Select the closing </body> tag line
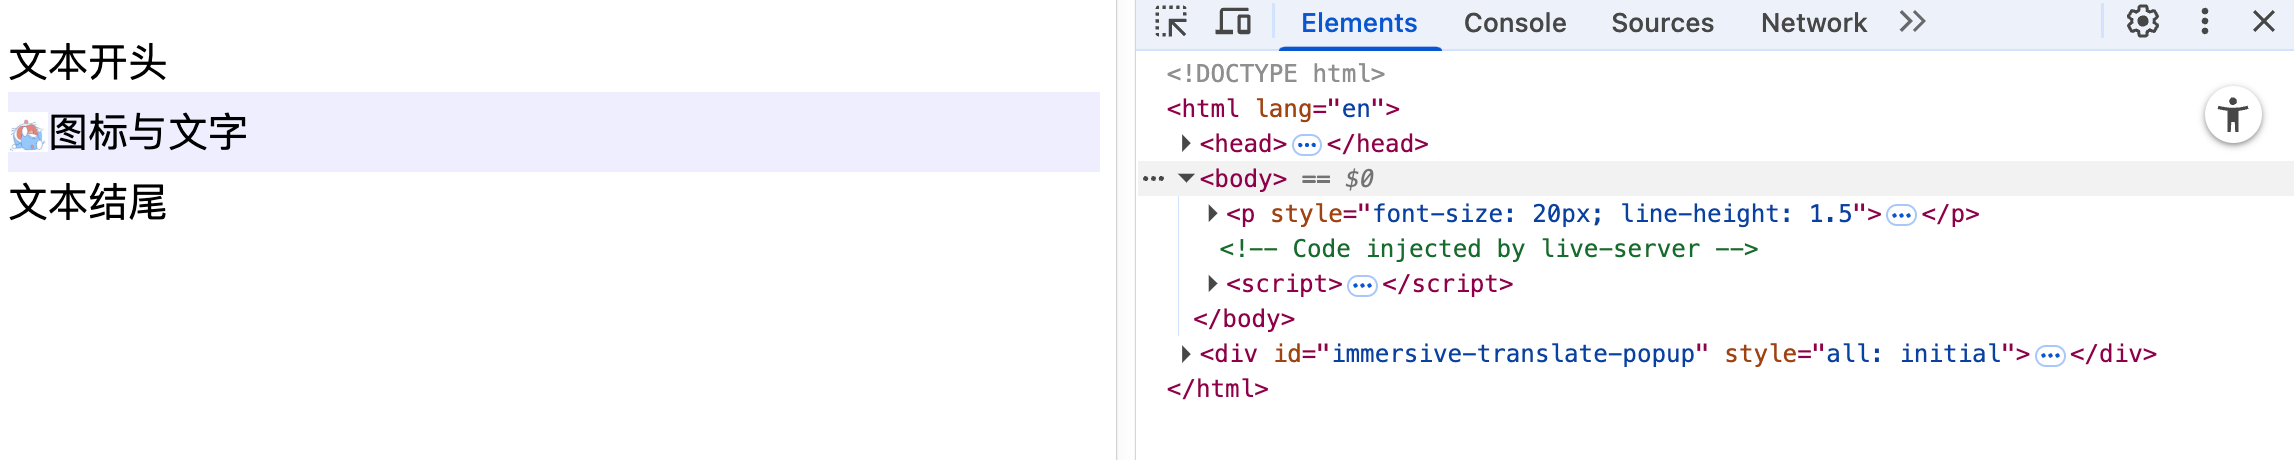 1243,318
